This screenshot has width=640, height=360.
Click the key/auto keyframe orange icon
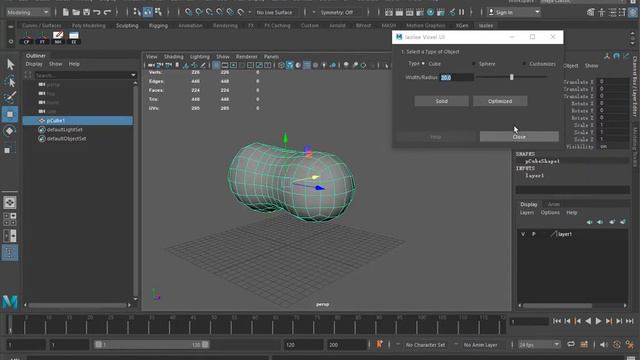pyautogui.click(x=379, y=344)
